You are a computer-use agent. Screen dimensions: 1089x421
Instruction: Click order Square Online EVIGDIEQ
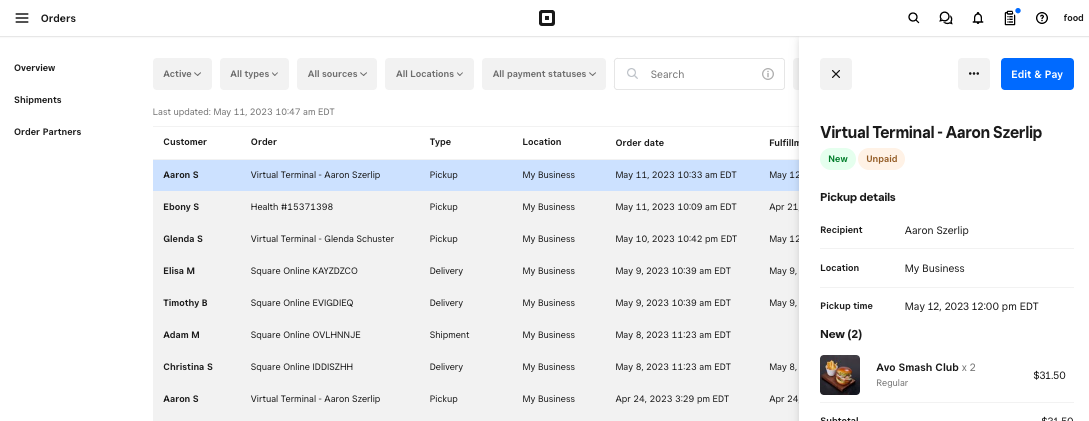pyautogui.click(x=302, y=303)
